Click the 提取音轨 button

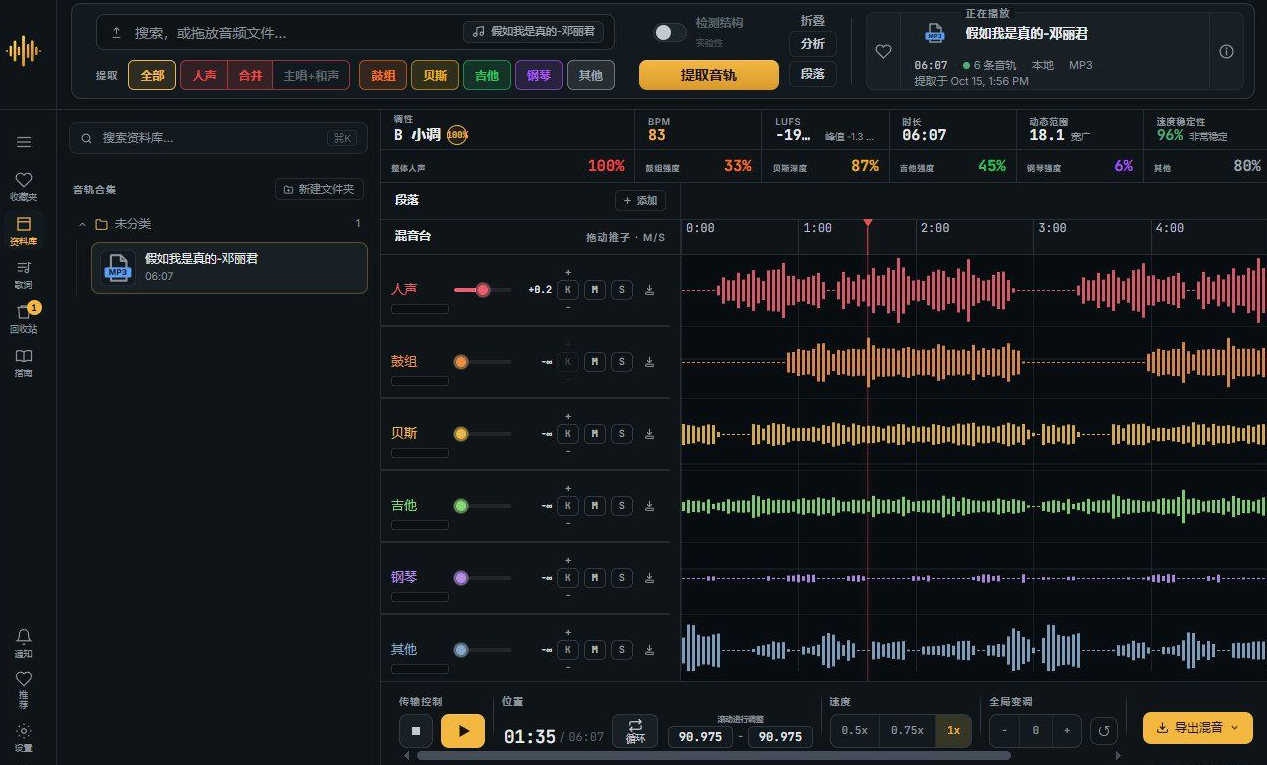point(709,75)
